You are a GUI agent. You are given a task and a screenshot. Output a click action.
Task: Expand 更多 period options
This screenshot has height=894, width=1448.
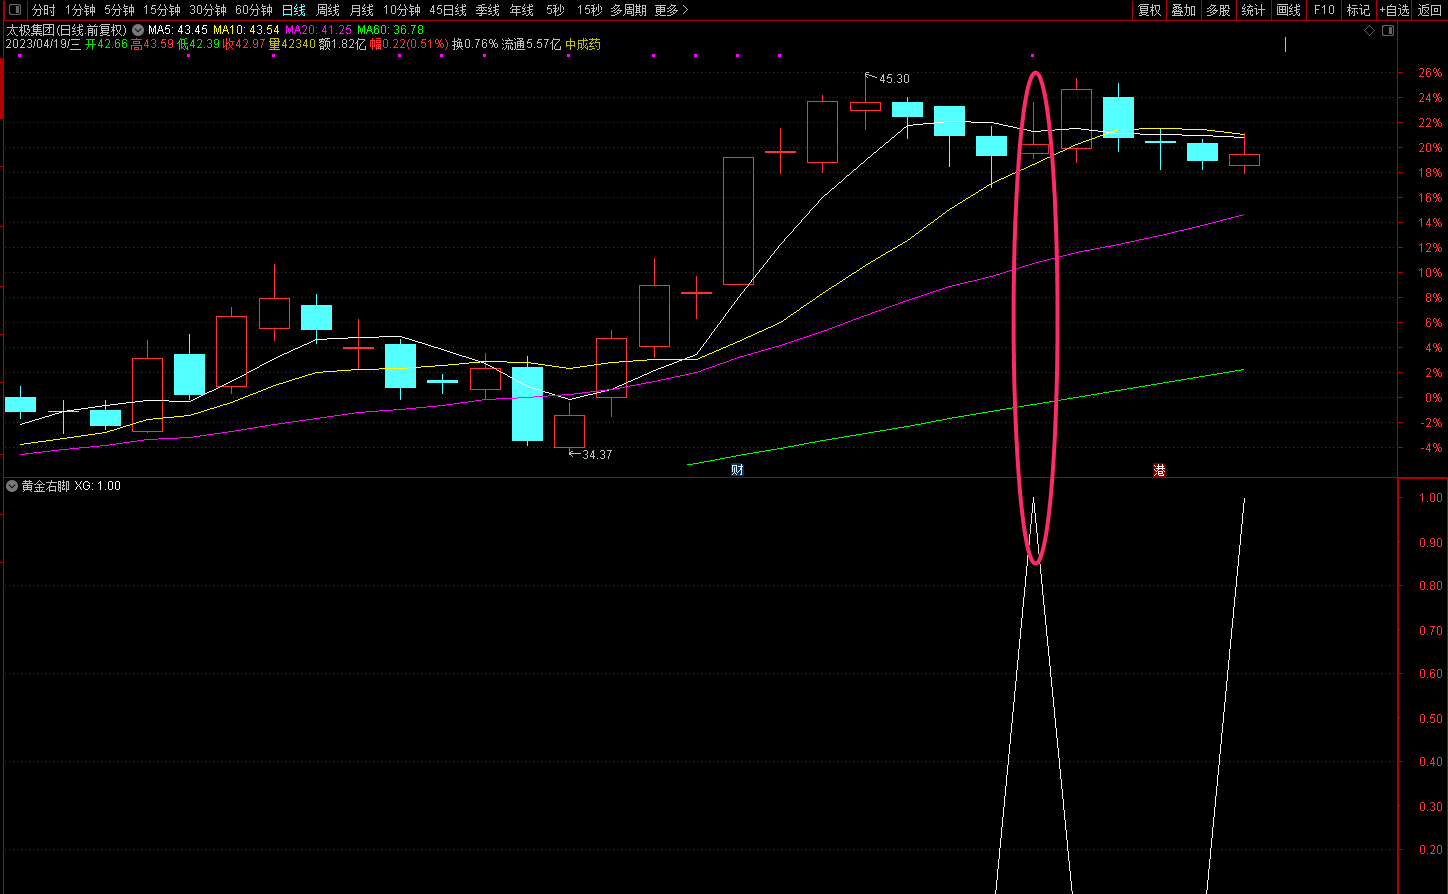[671, 10]
